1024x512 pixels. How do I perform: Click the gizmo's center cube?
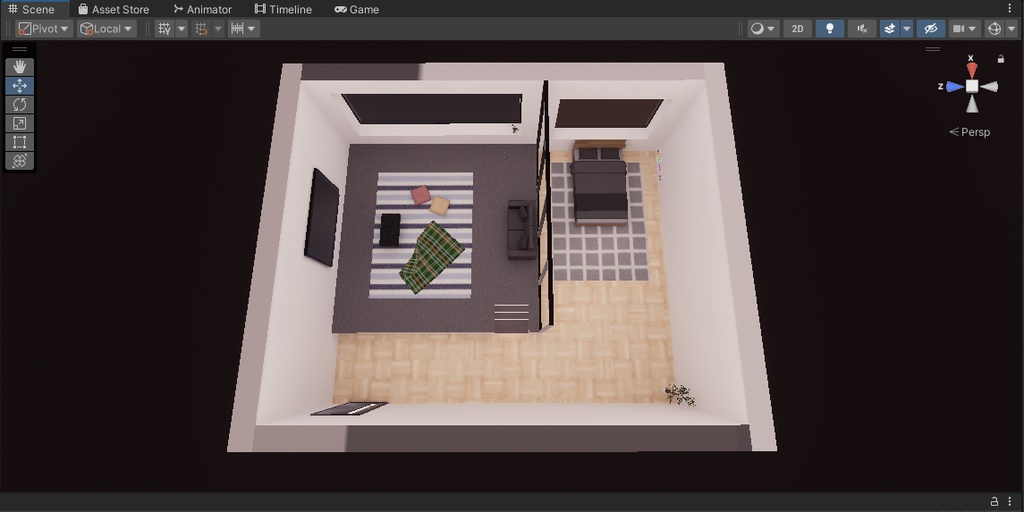(x=972, y=86)
